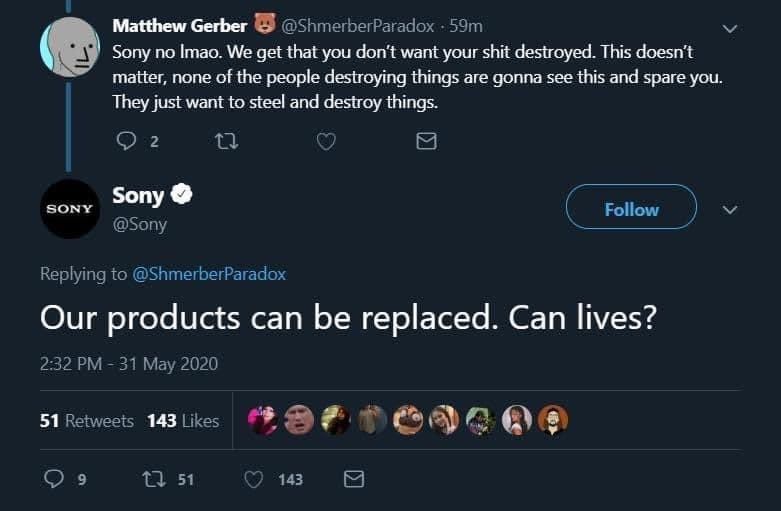Retweet Matthew Gerber's tweet
This screenshot has height=511, width=781.
pyautogui.click(x=227, y=142)
